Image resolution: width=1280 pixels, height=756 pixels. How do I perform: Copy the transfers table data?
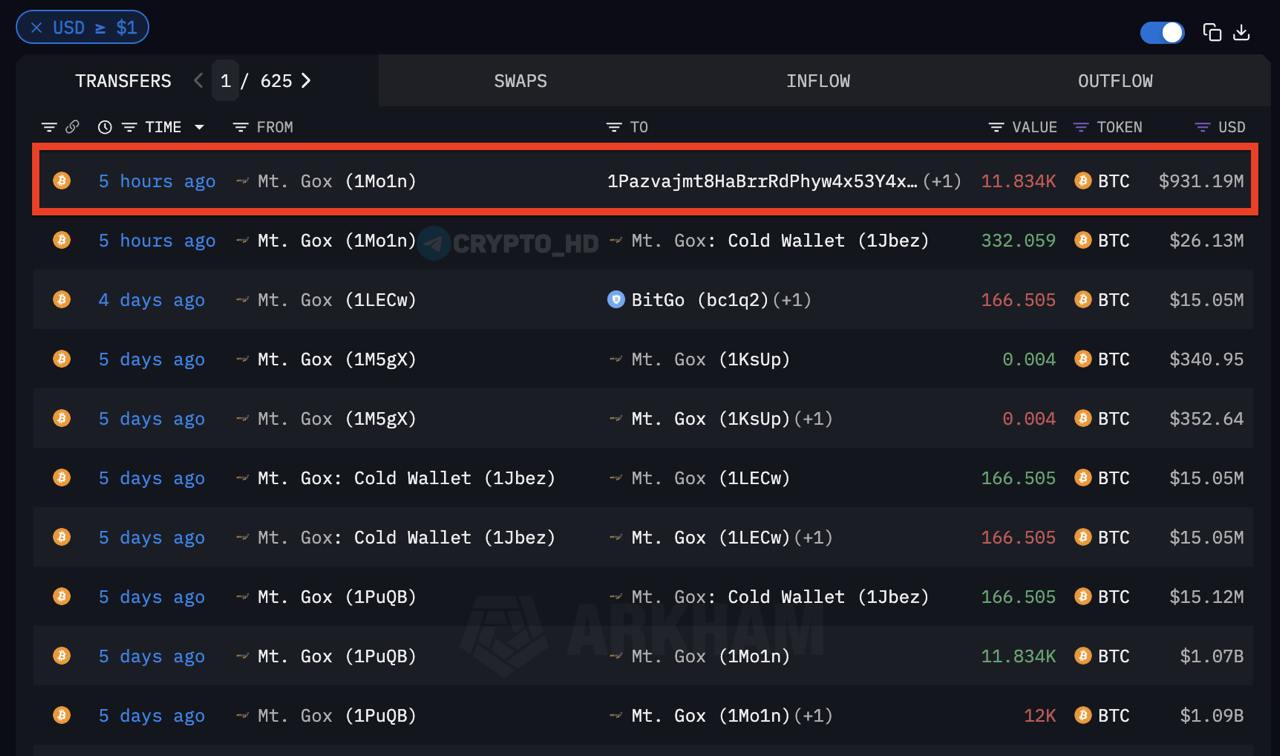point(1212,32)
